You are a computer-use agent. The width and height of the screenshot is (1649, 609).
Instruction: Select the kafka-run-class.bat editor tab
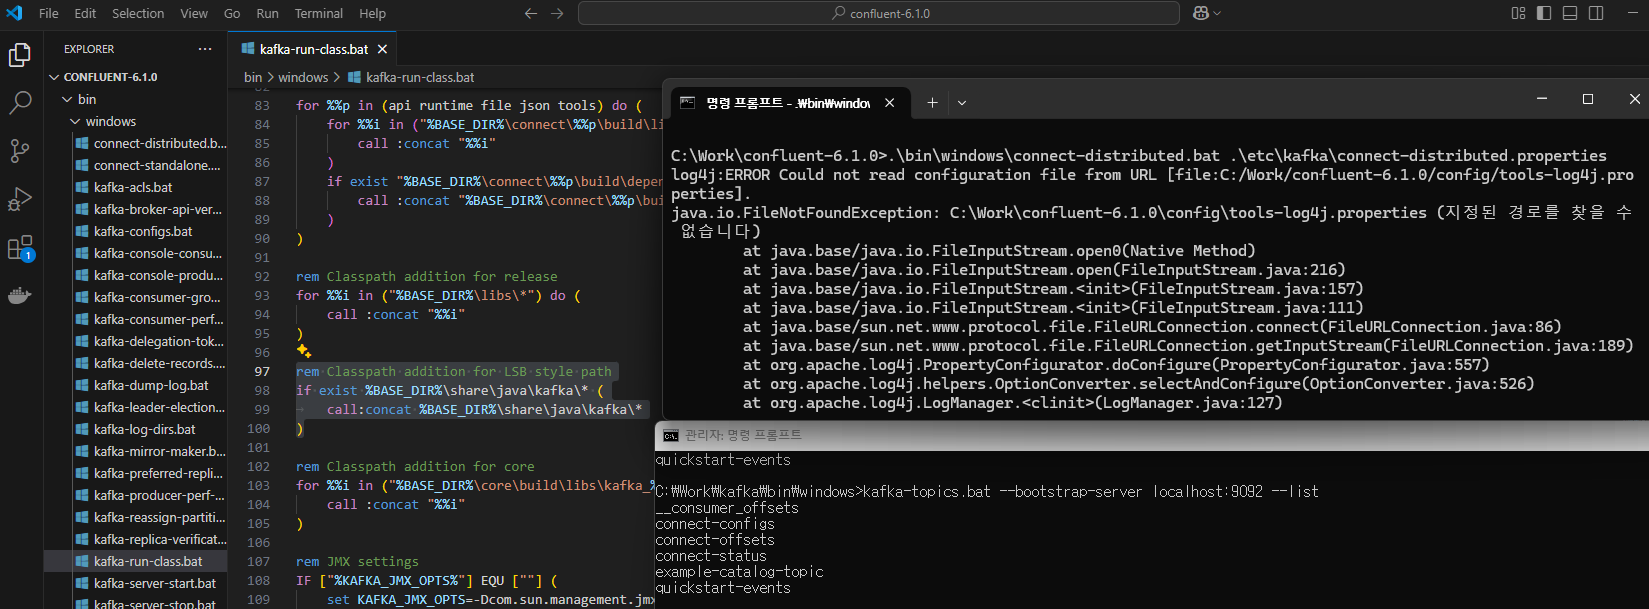[313, 49]
